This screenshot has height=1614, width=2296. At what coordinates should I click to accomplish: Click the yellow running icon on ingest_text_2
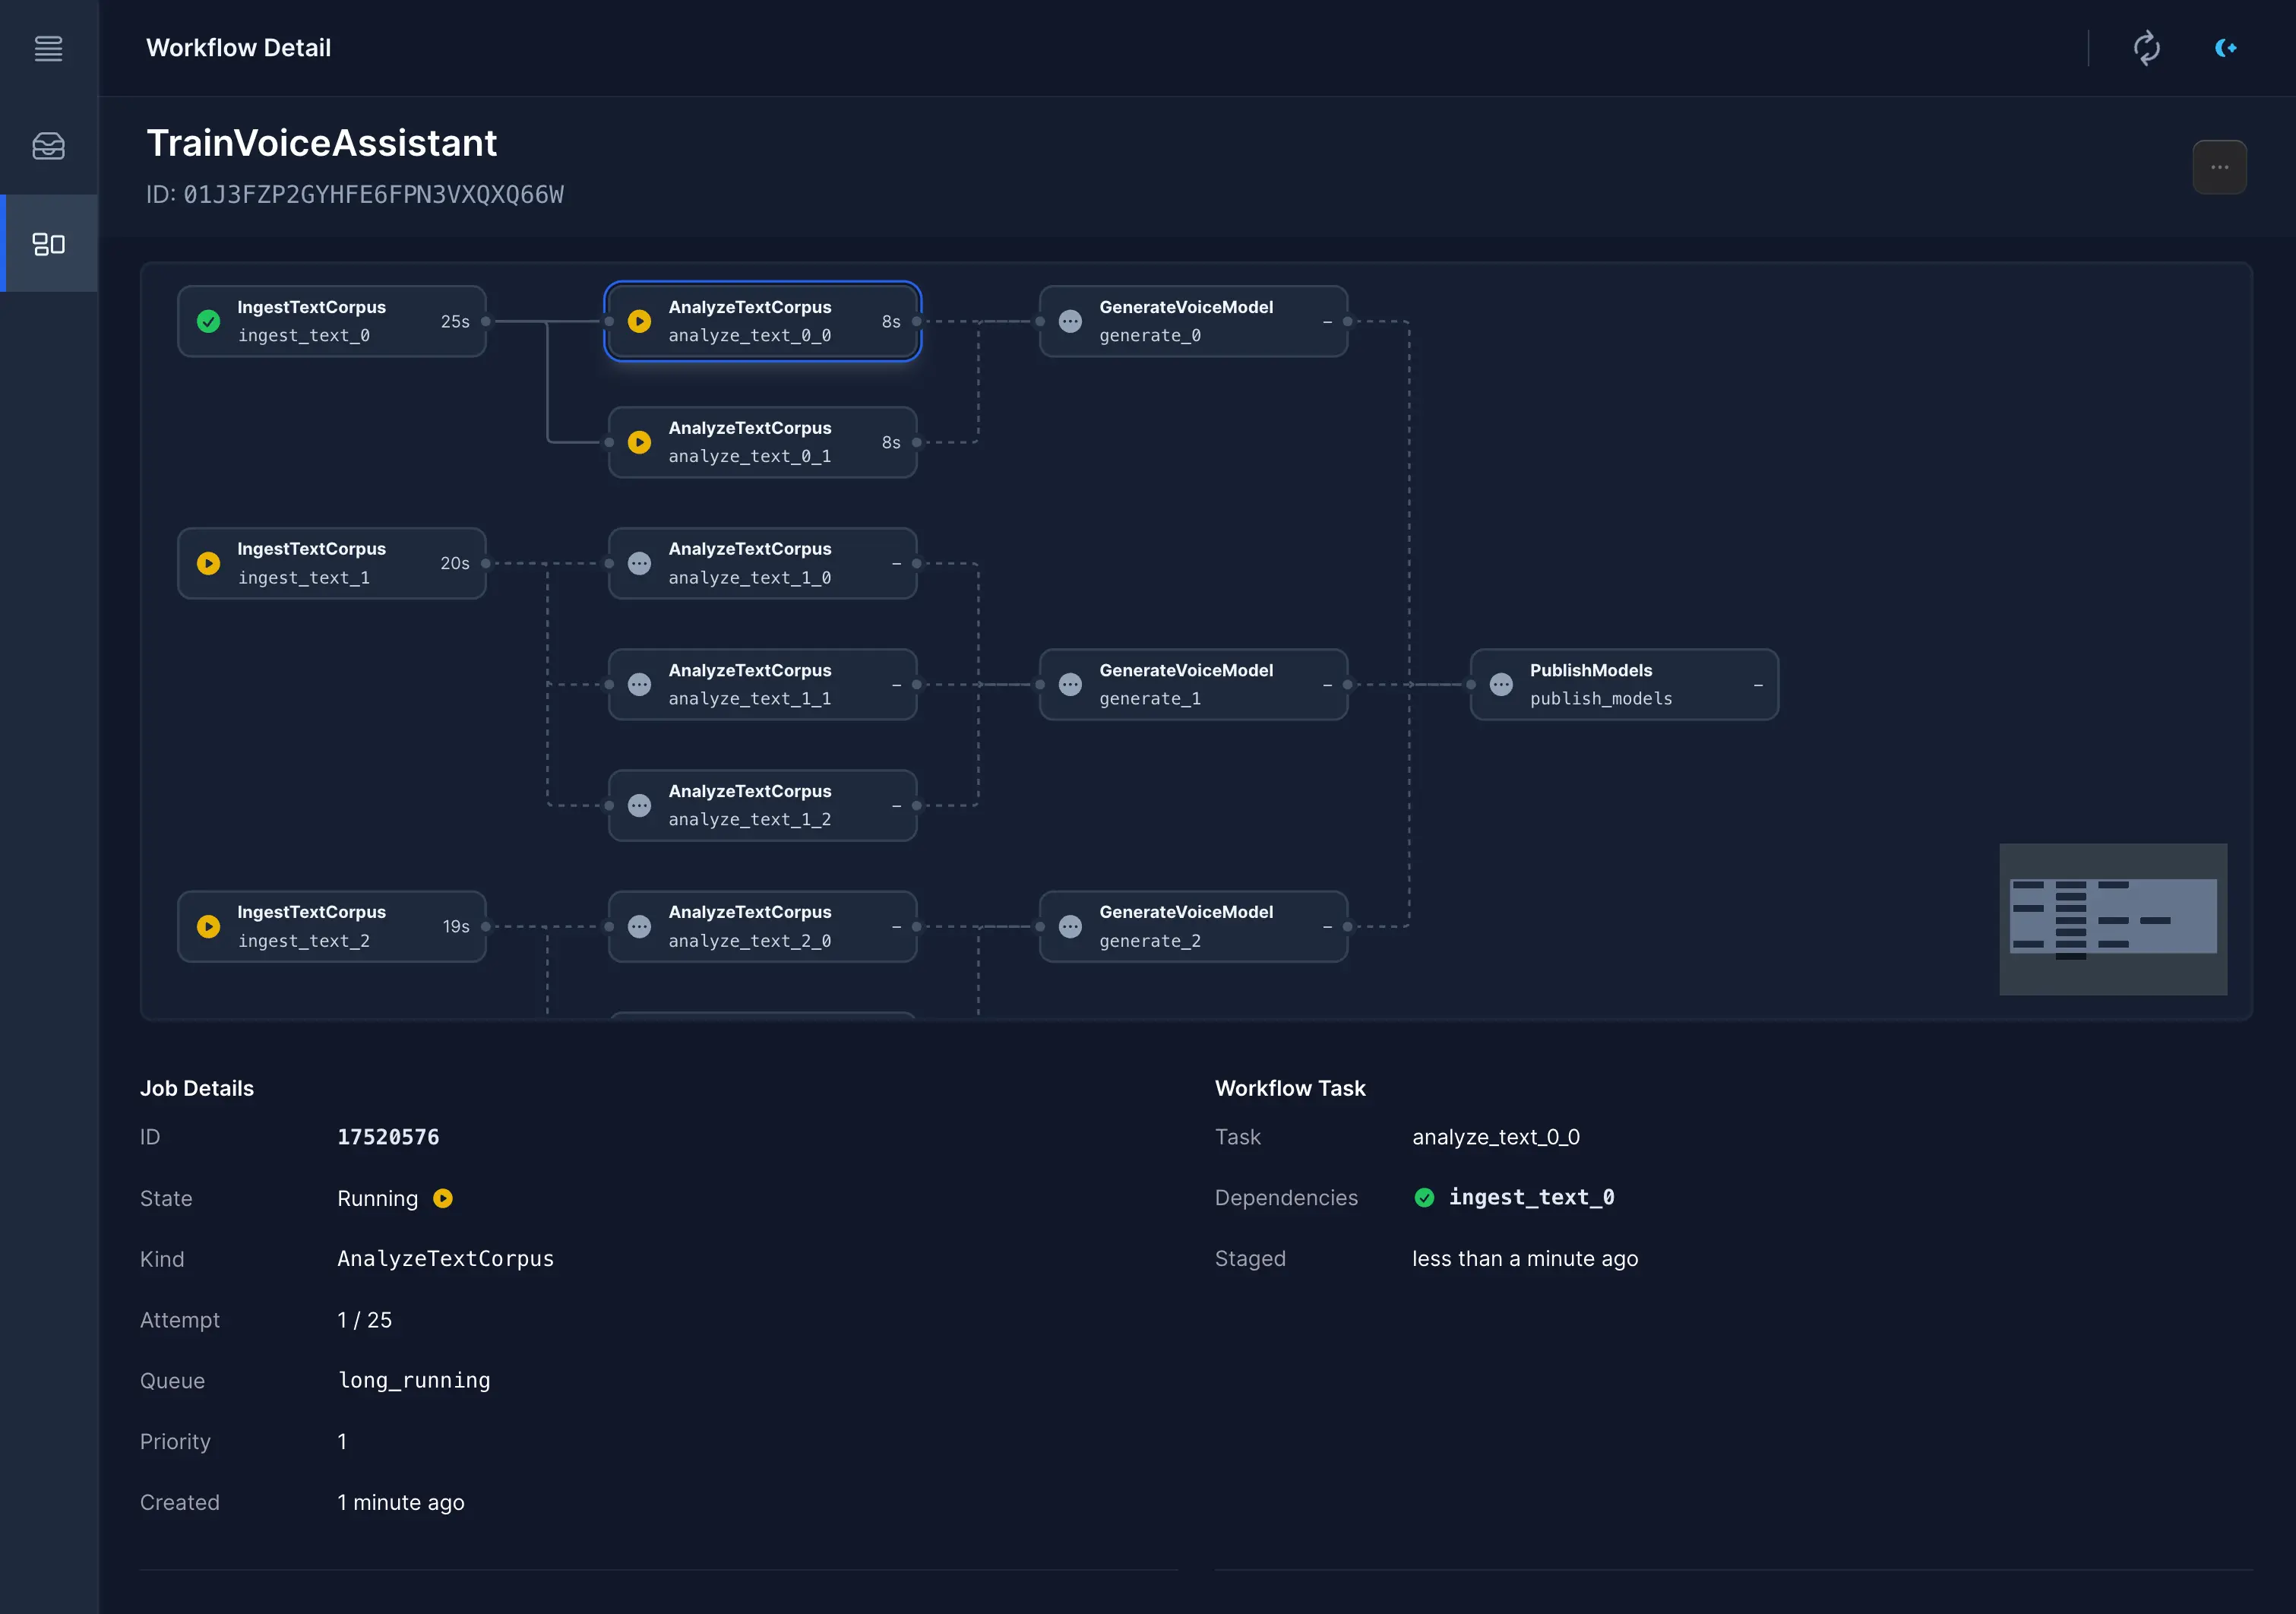tap(210, 926)
